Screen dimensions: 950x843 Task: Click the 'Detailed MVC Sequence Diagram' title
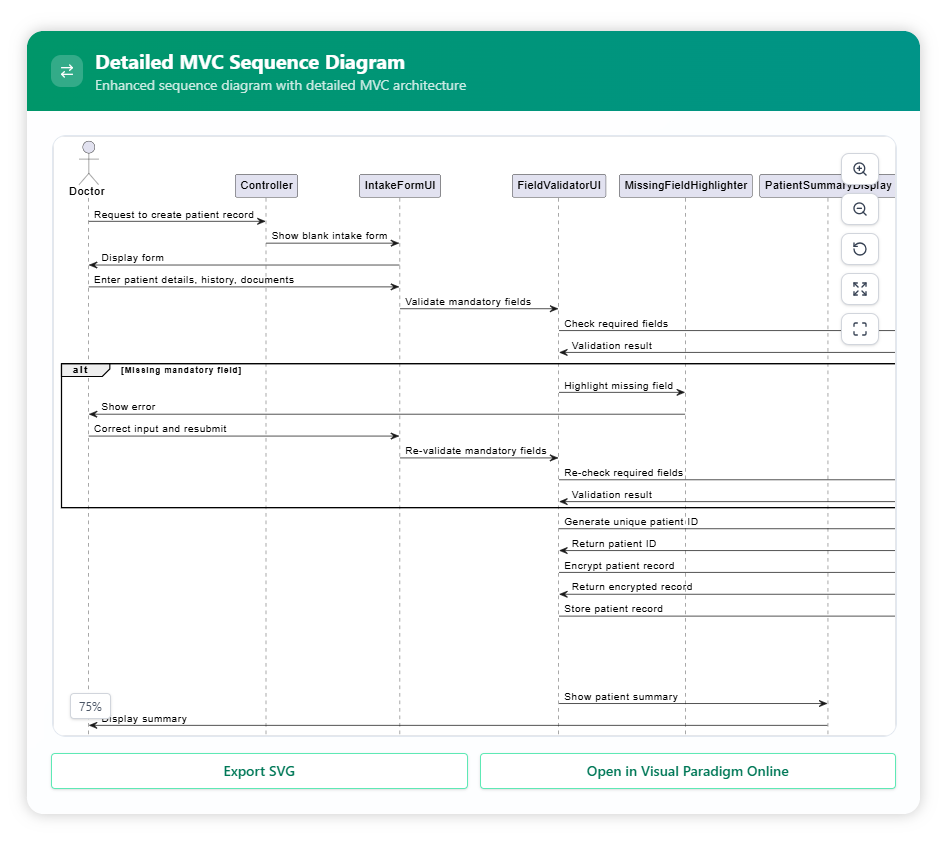point(250,63)
